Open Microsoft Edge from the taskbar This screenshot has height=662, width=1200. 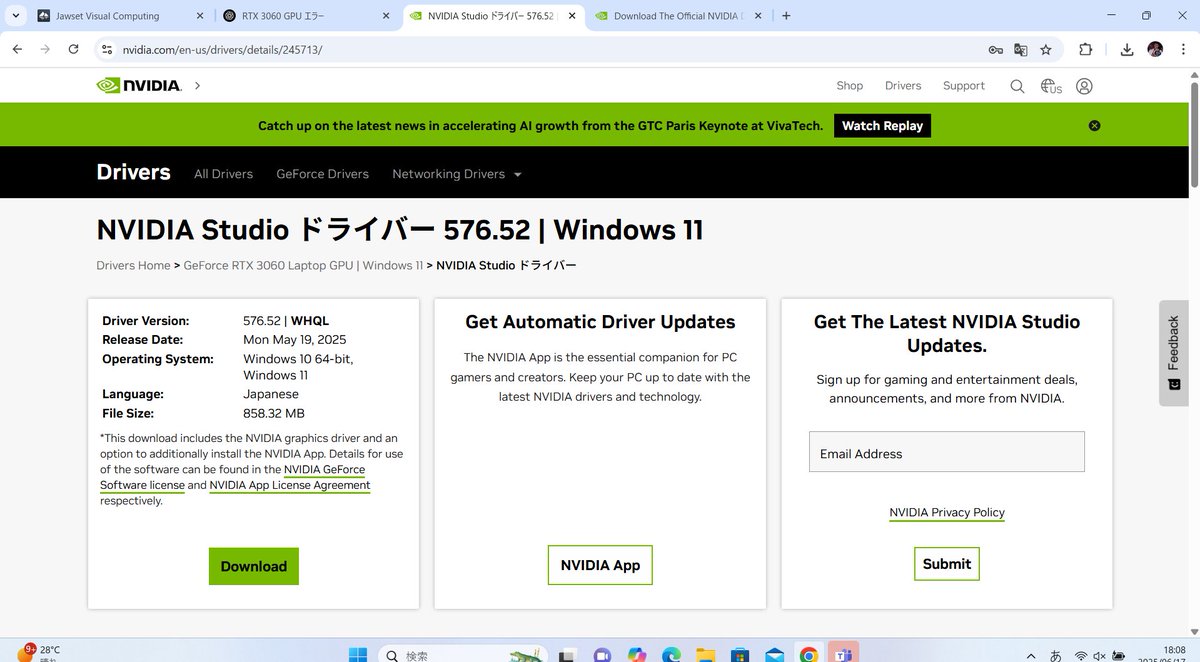pos(671,655)
